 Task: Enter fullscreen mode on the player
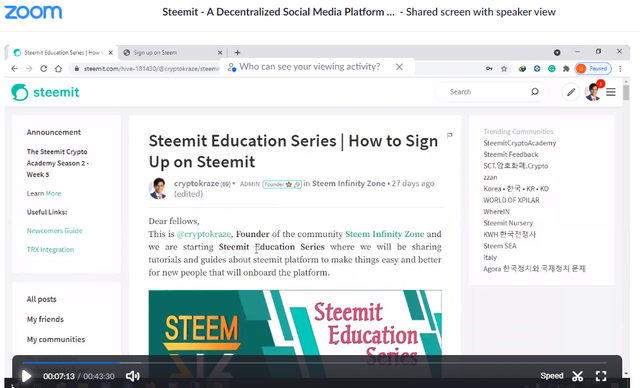tap(601, 376)
